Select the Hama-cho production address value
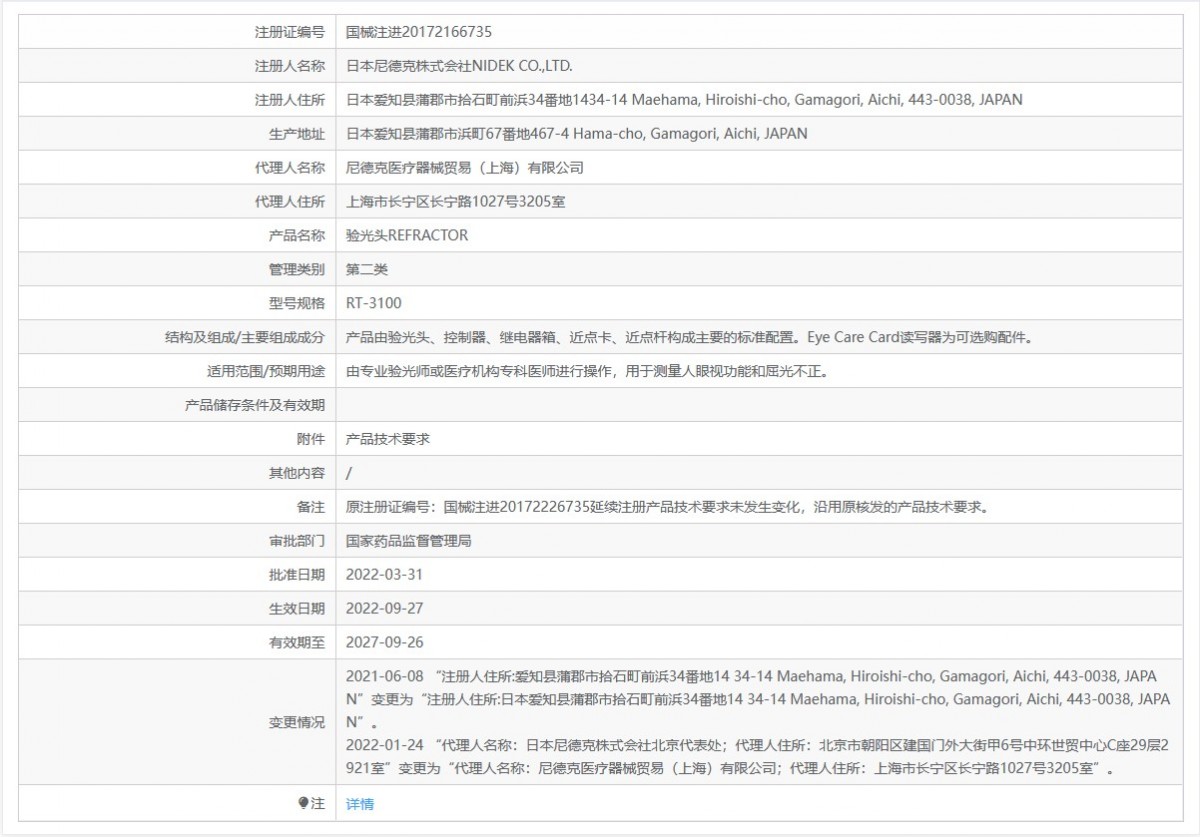Viewport: 1200px width, 837px height. 577,134
